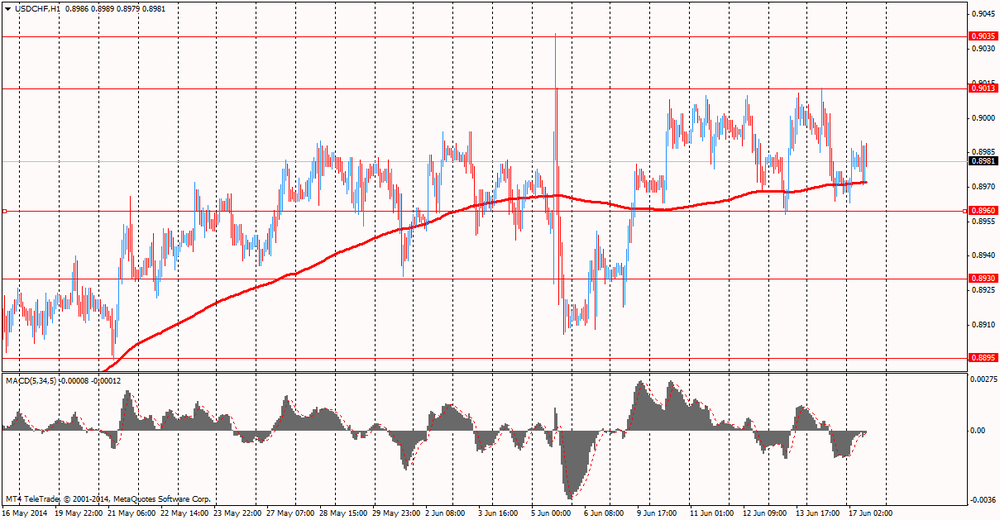This screenshot has width=1000, height=520.
Task: Click the 23 May 22:00 time label
Action: 236,513
